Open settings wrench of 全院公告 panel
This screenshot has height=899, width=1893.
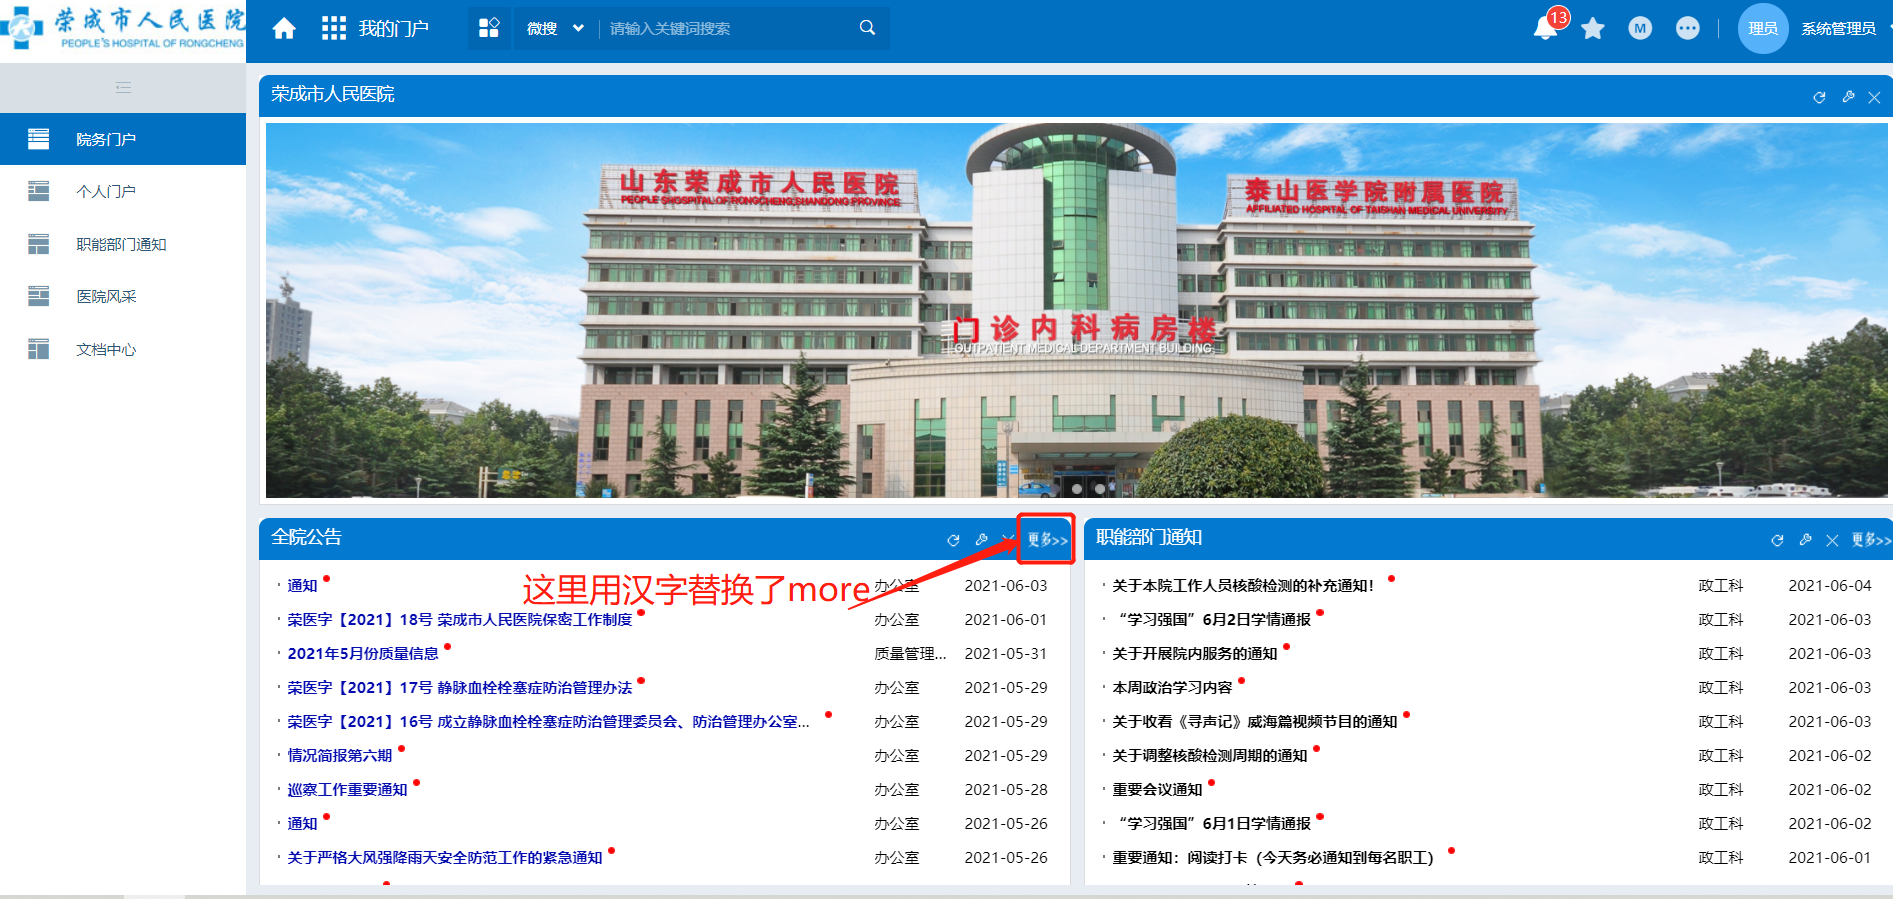click(982, 540)
